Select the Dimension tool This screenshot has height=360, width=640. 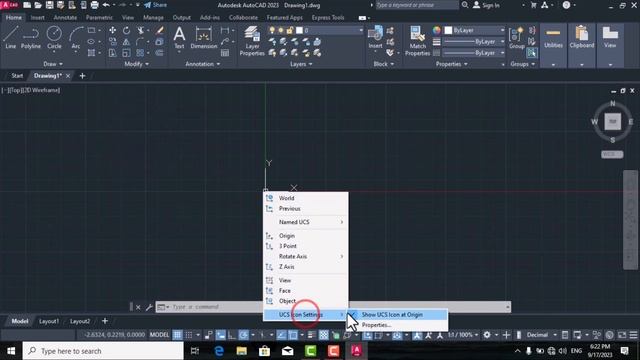coord(204,38)
